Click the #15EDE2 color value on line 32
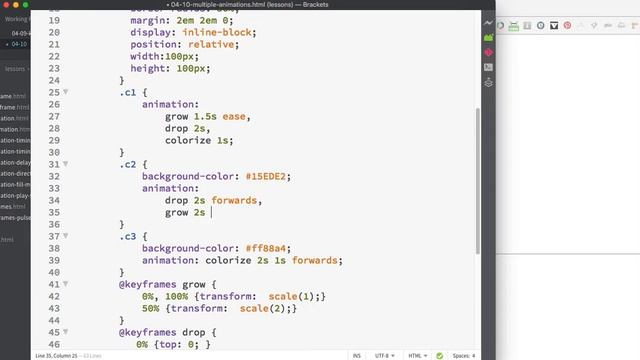 tap(265, 176)
